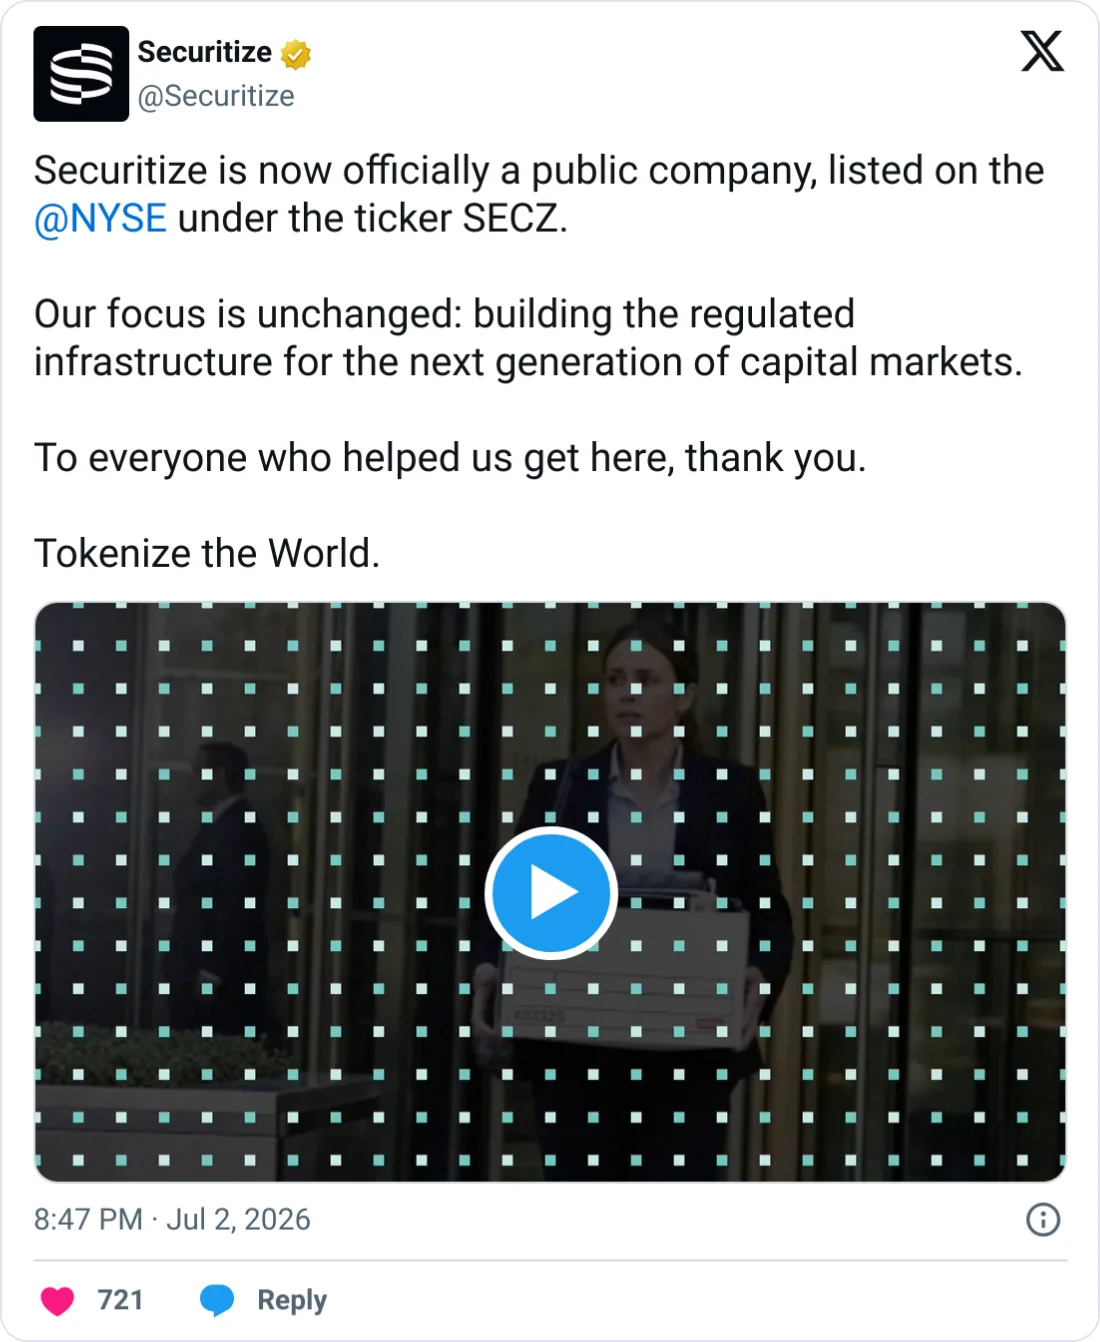Viewport: 1100px width, 1342px height.
Task: Open the info icon beside timestamp
Action: (1043, 1219)
